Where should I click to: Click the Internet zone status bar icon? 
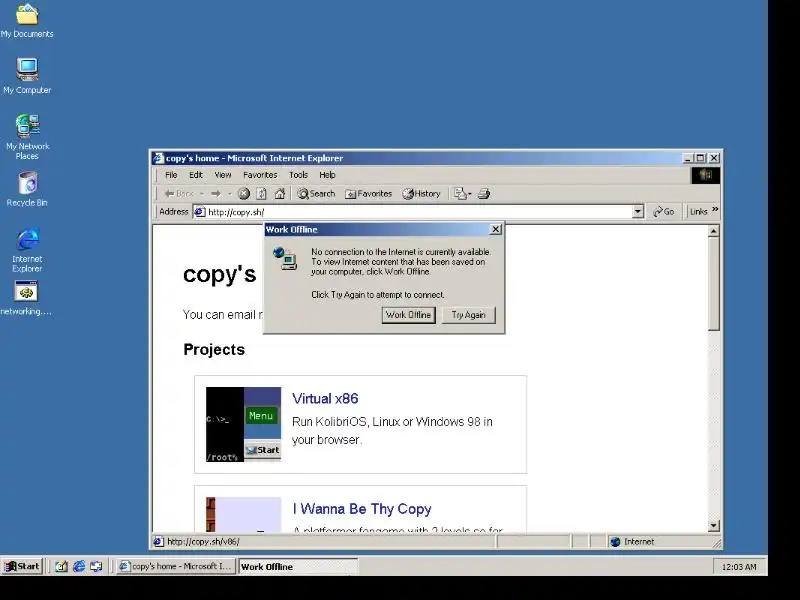(615, 542)
